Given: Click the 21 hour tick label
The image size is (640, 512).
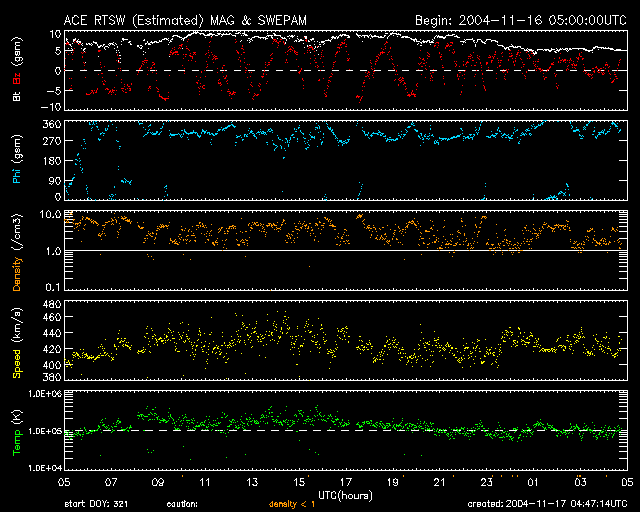Looking at the screenshot, I should pyautogui.click(x=438, y=482).
